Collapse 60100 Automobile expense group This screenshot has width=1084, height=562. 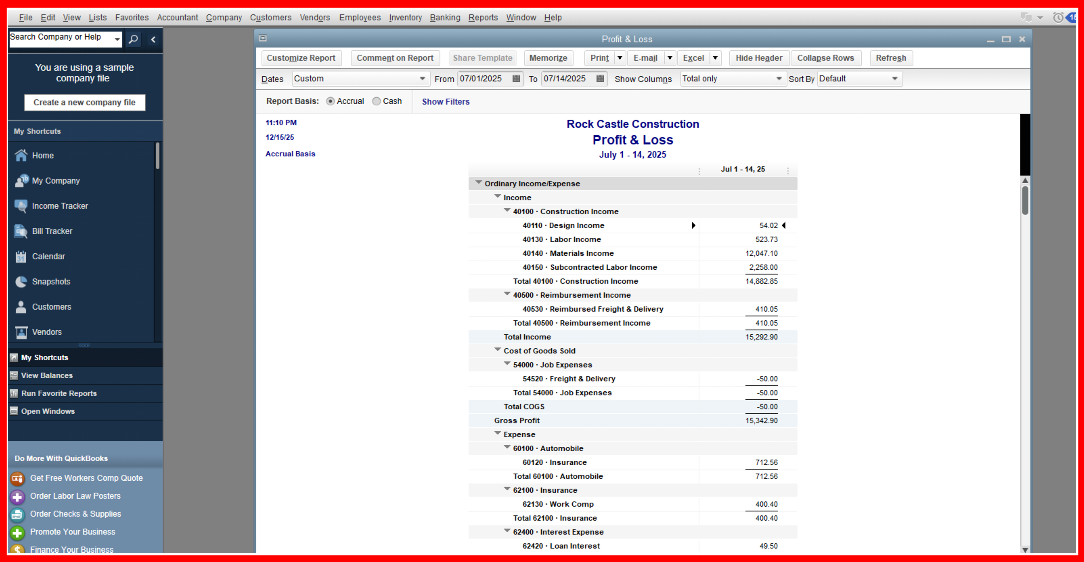507,448
